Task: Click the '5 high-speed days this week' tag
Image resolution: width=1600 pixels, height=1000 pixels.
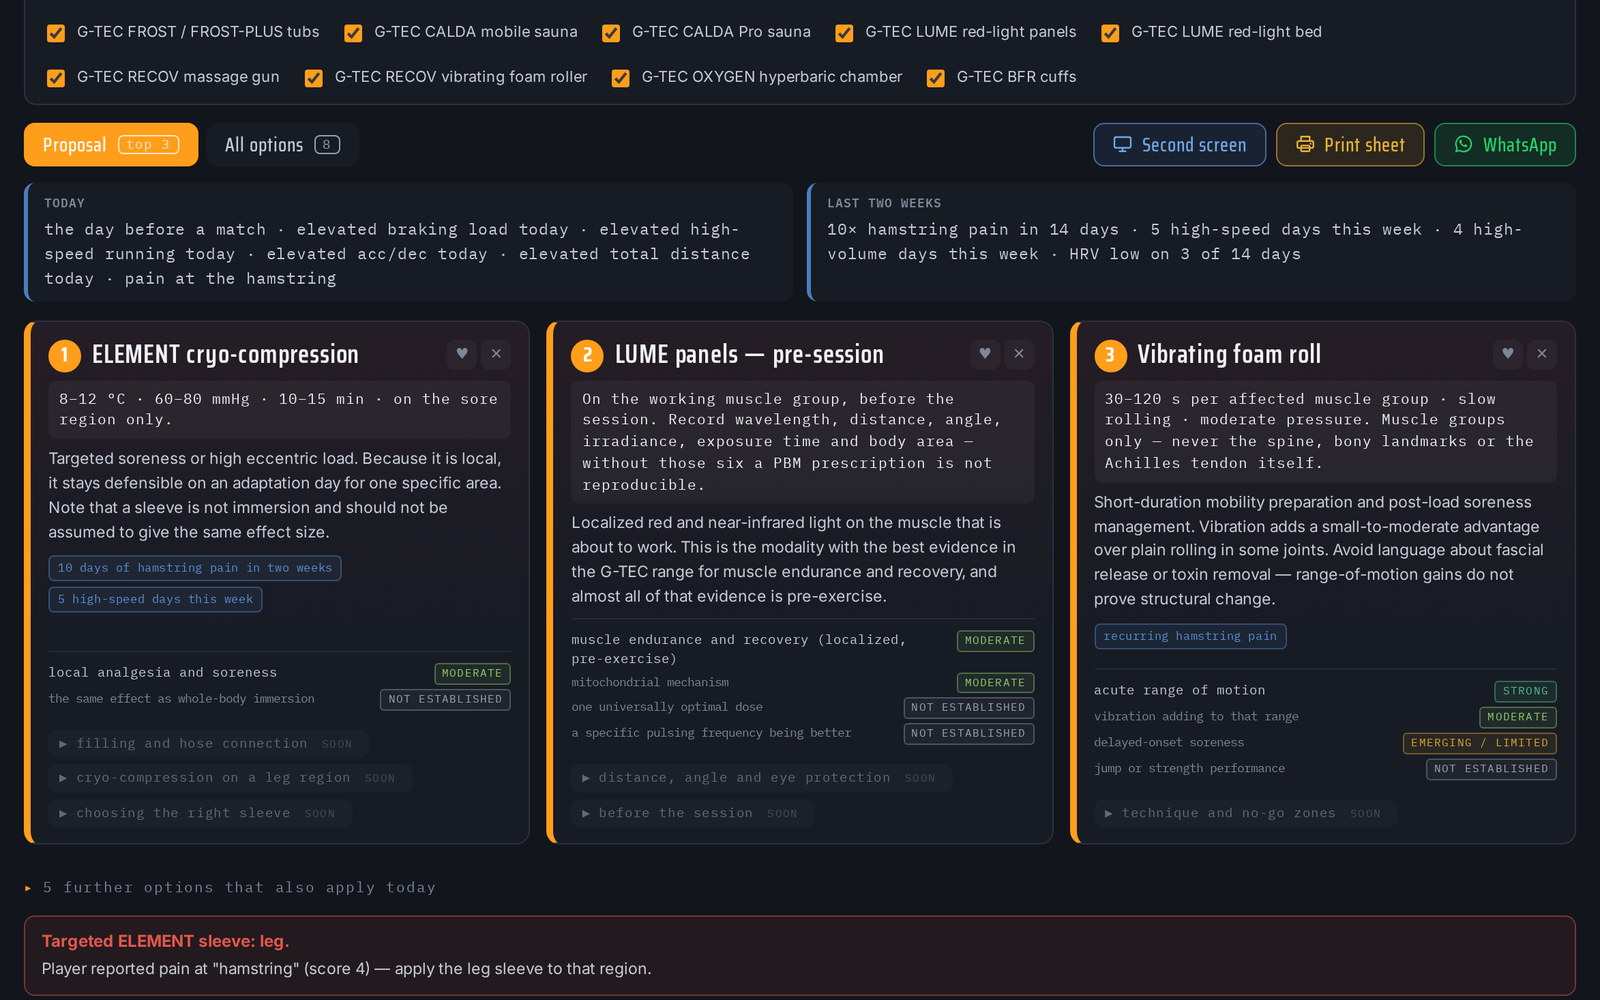Action: point(155,599)
